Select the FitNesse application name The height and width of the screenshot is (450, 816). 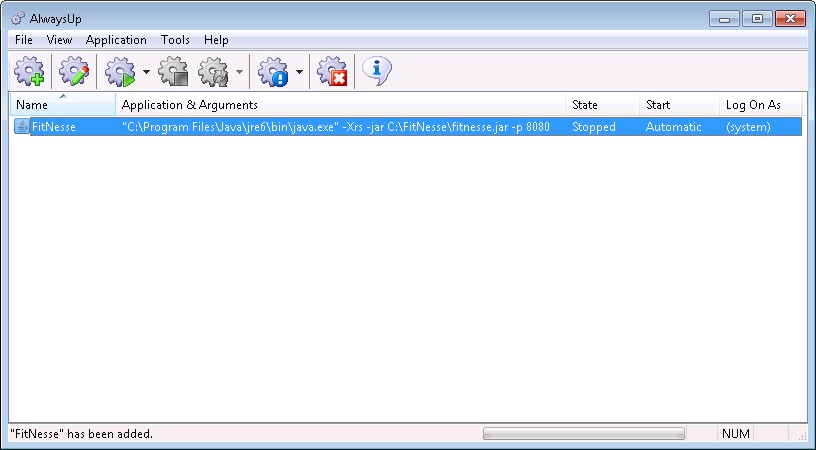pyautogui.click(x=54, y=127)
